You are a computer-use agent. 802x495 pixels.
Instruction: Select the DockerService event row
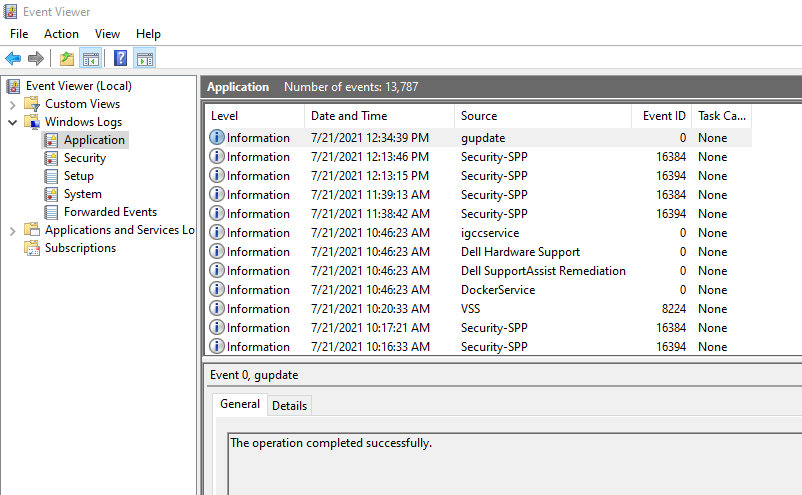(x=479, y=290)
